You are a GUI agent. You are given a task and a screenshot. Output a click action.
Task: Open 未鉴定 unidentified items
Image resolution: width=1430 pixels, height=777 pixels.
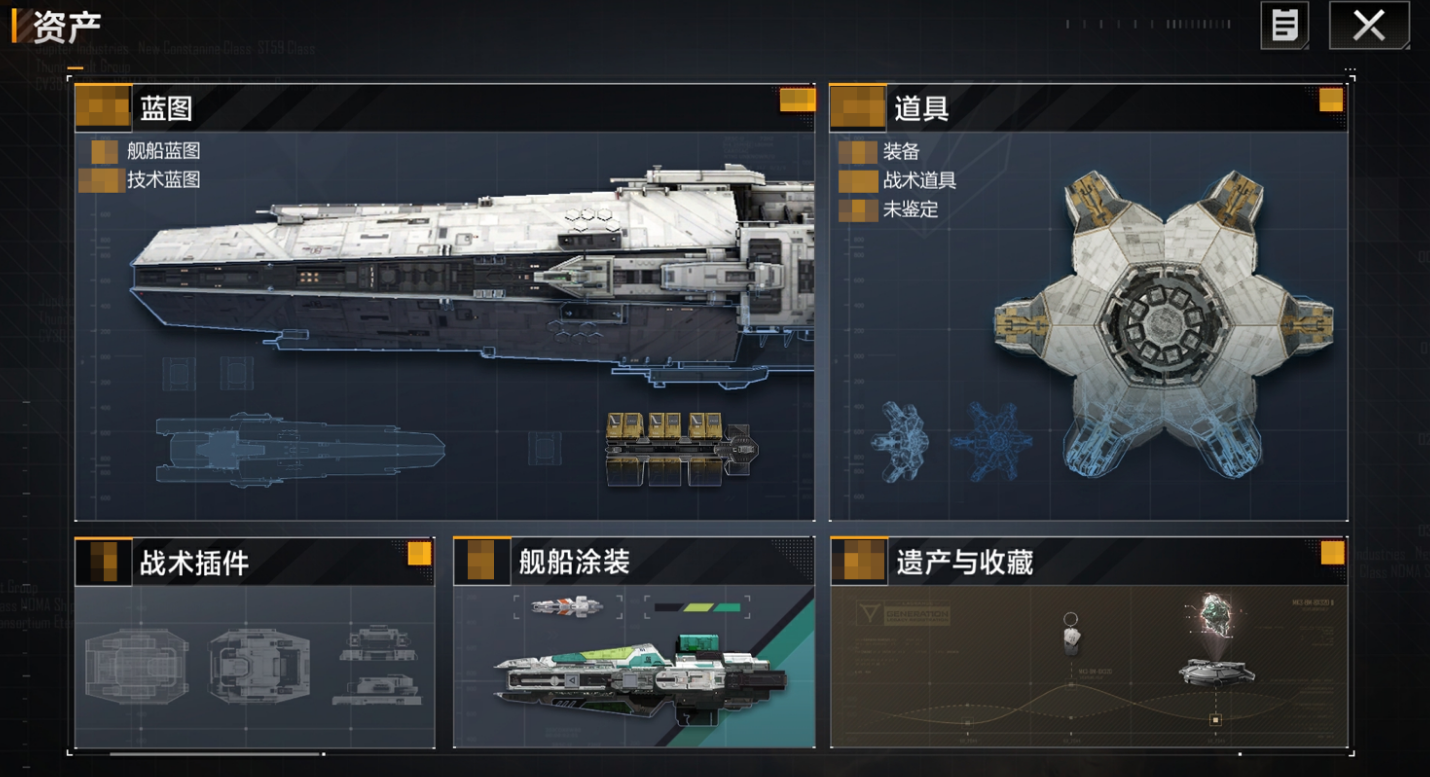pyautogui.click(x=910, y=210)
